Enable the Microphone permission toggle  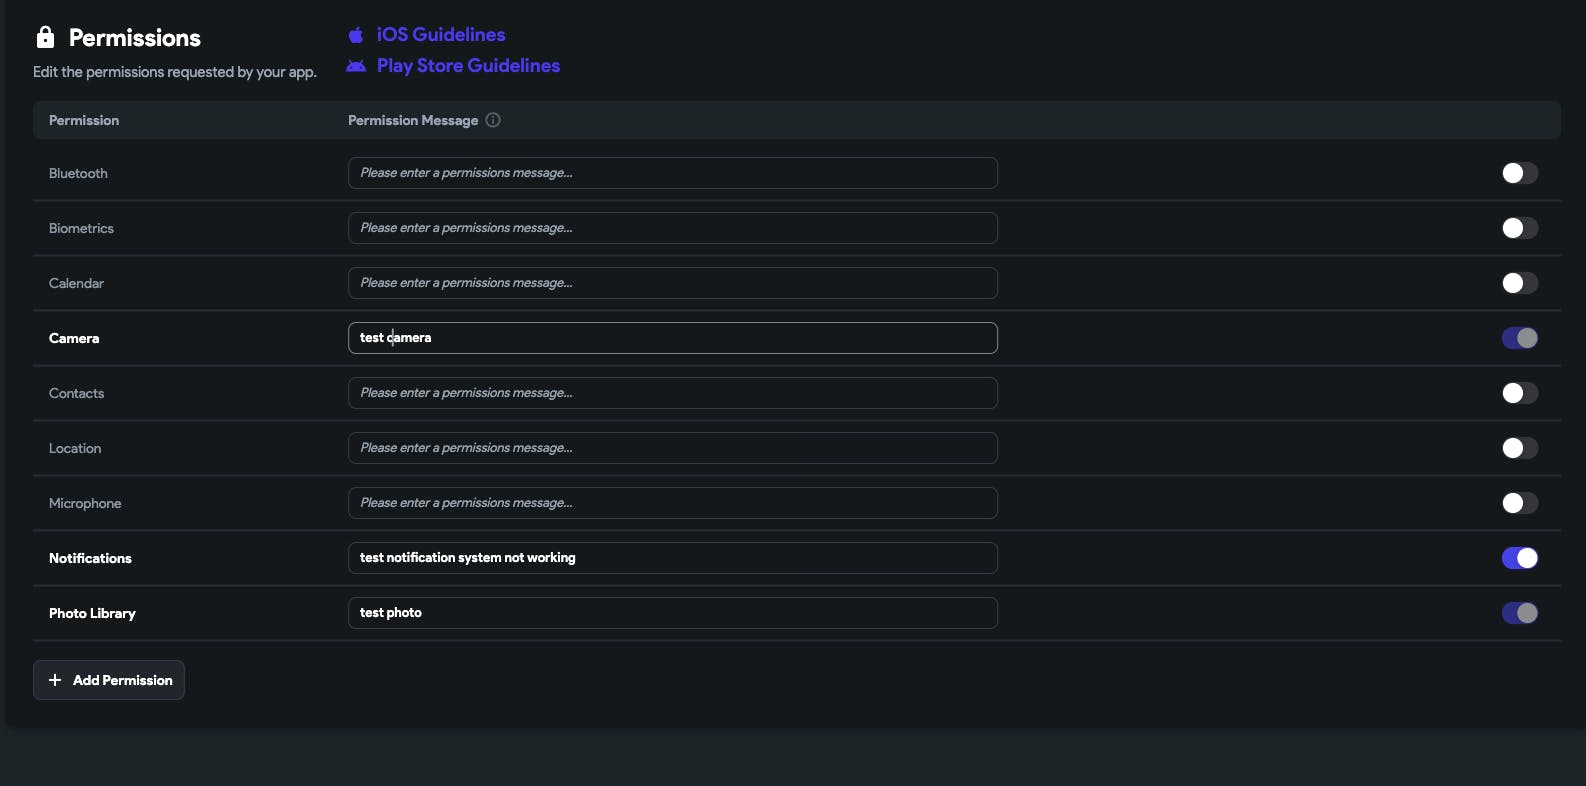(1519, 503)
